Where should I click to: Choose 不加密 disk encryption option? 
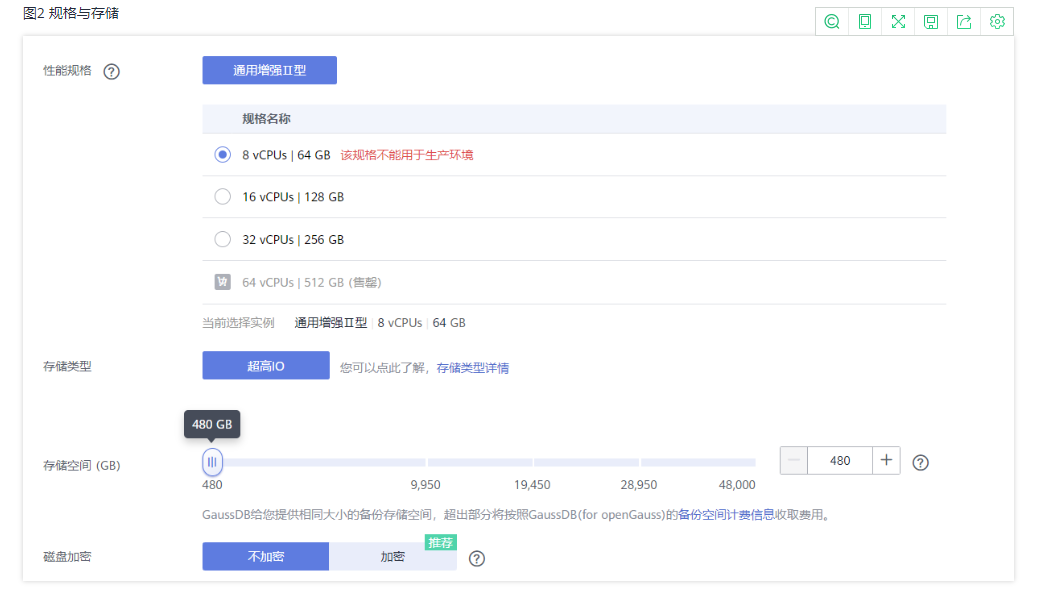(266, 556)
